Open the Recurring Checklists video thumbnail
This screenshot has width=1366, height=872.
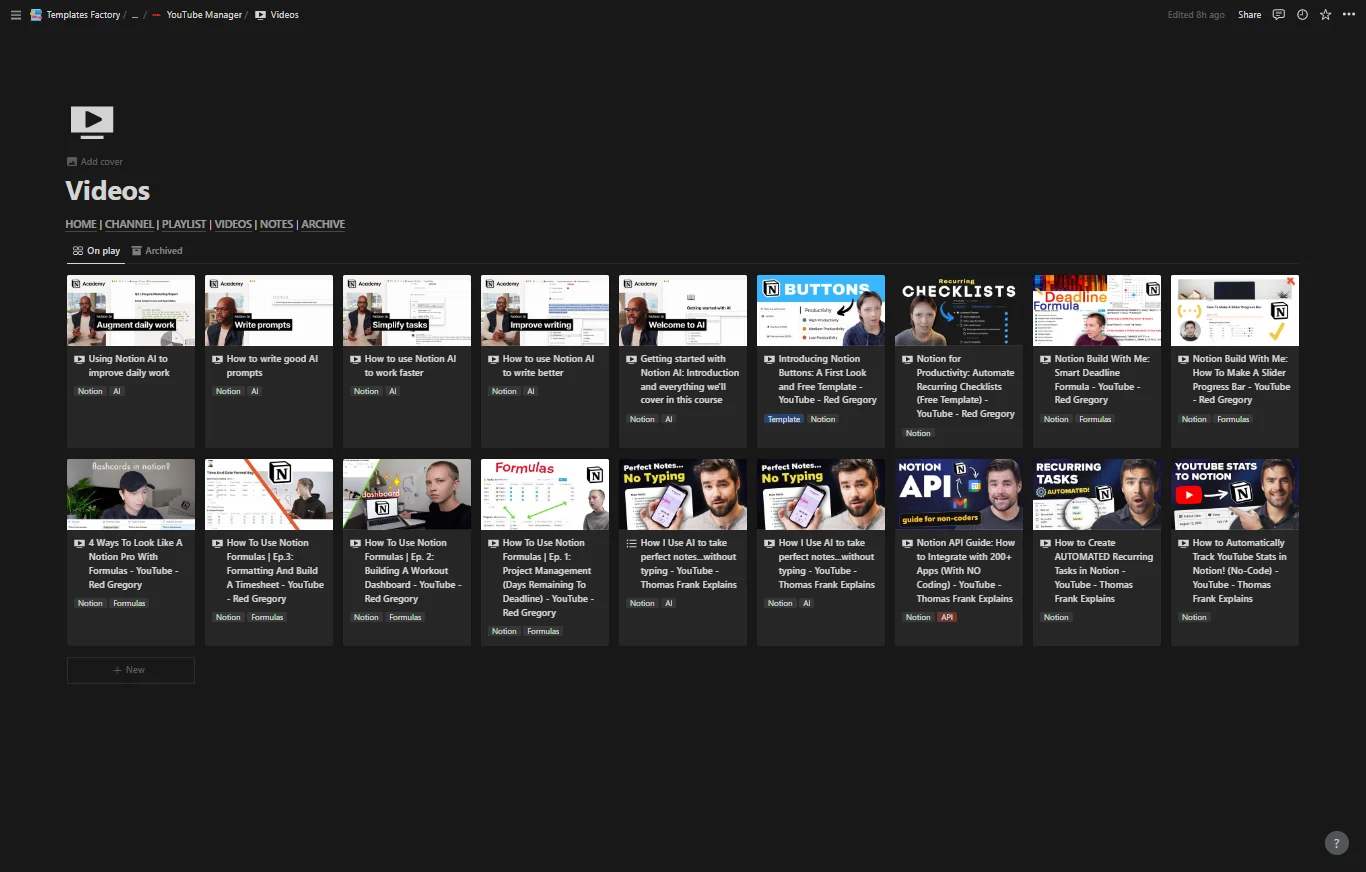tap(958, 310)
